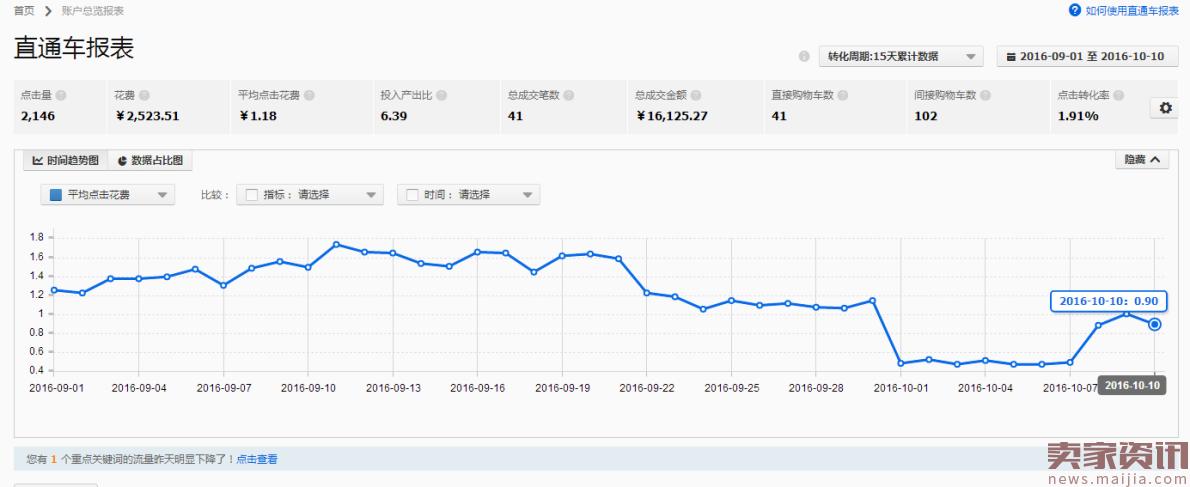1190x487 pixels.
Task: Open 转化周期:15天累计数据 dropdown
Action: click(901, 56)
